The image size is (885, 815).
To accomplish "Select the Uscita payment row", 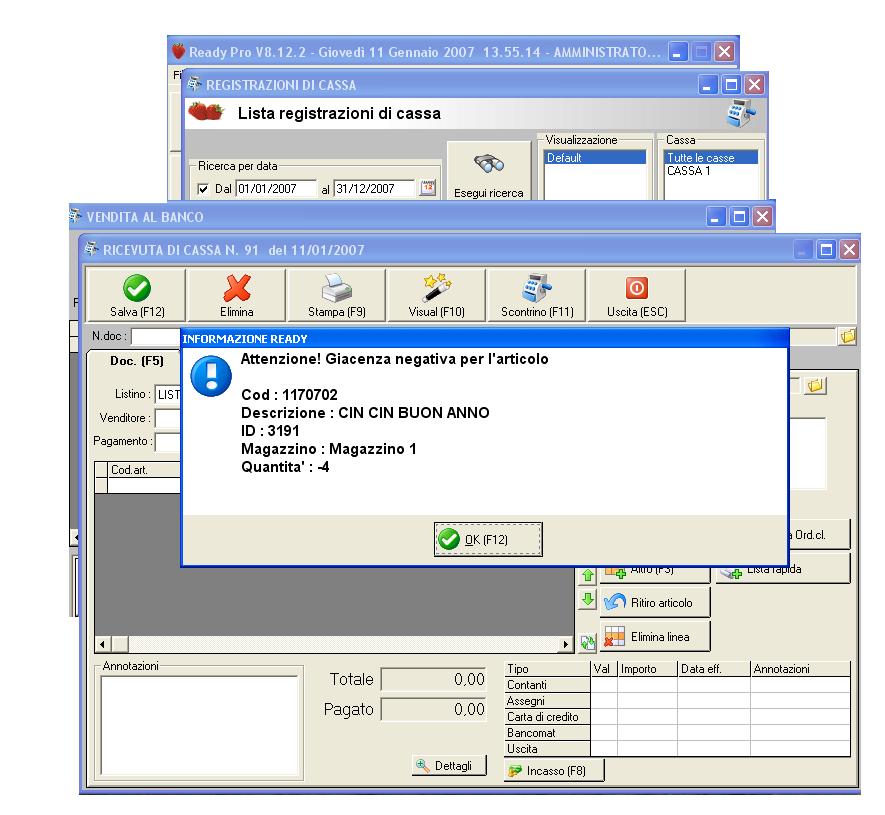I will pos(678,748).
